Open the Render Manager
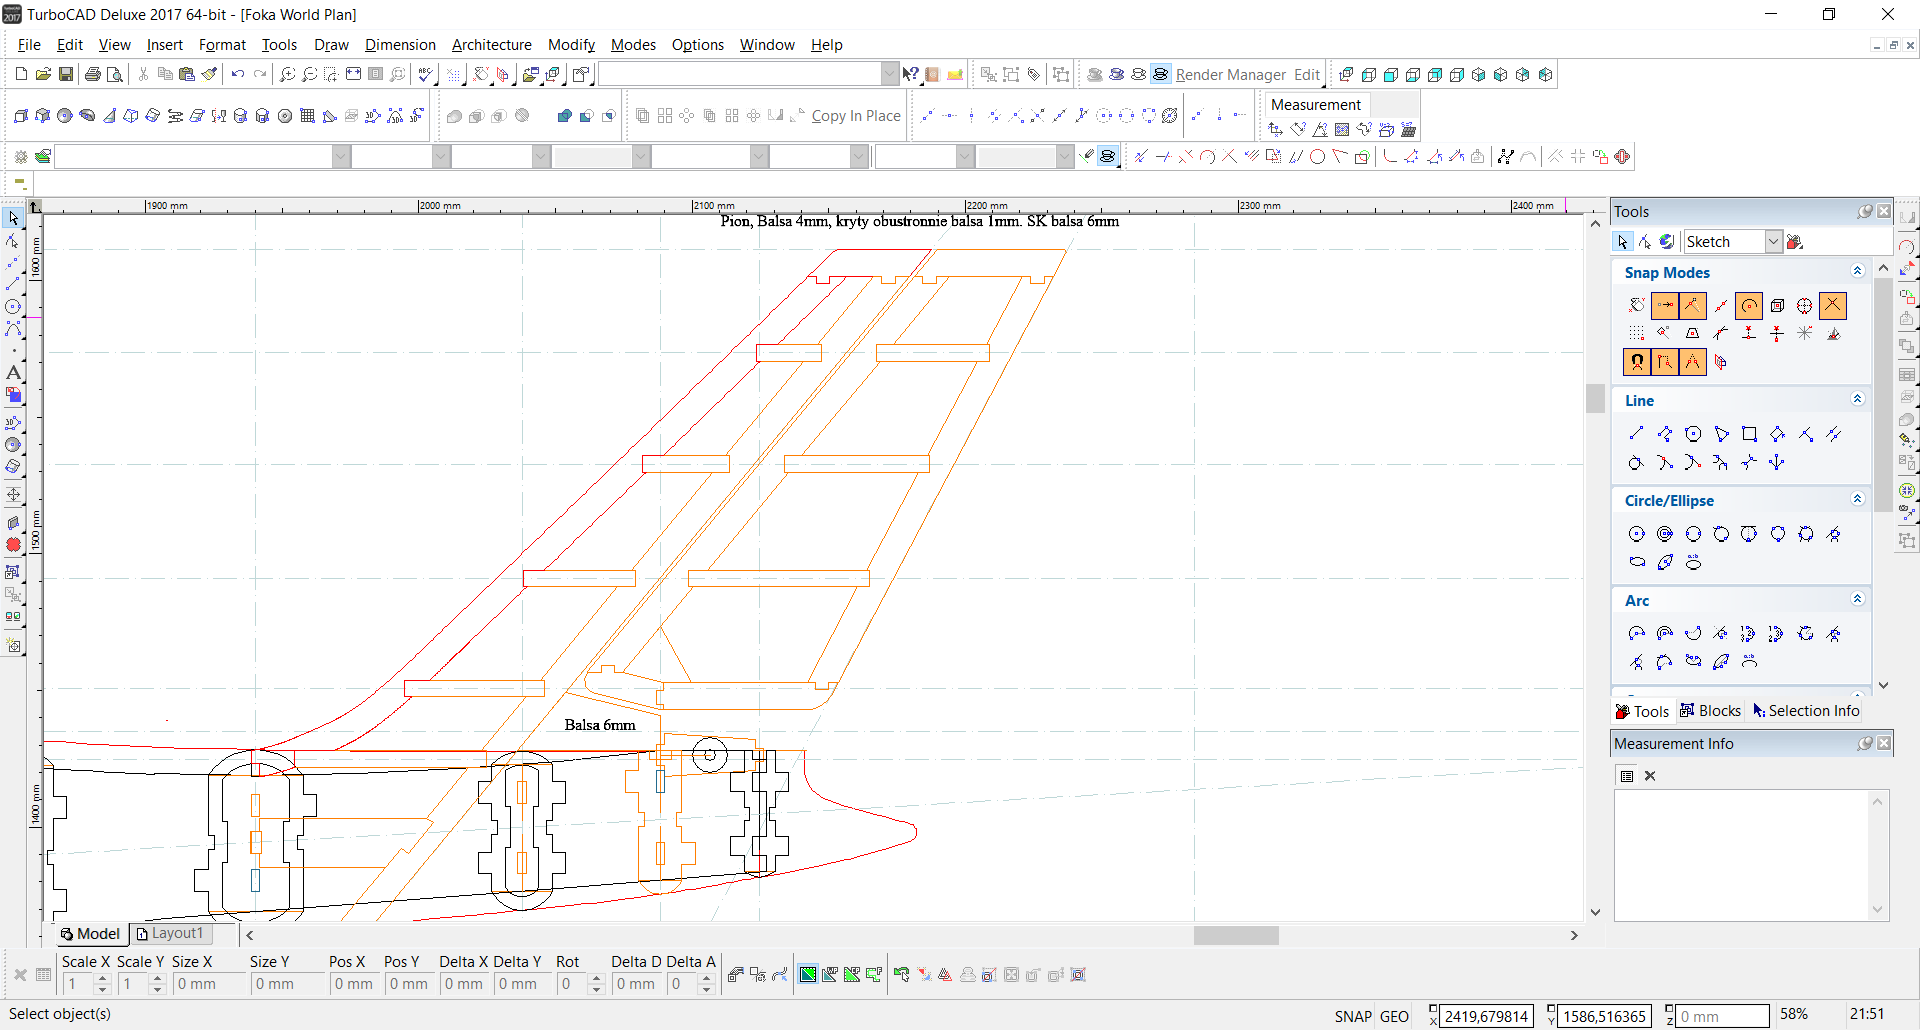This screenshot has height=1030, width=1920. click(1230, 75)
